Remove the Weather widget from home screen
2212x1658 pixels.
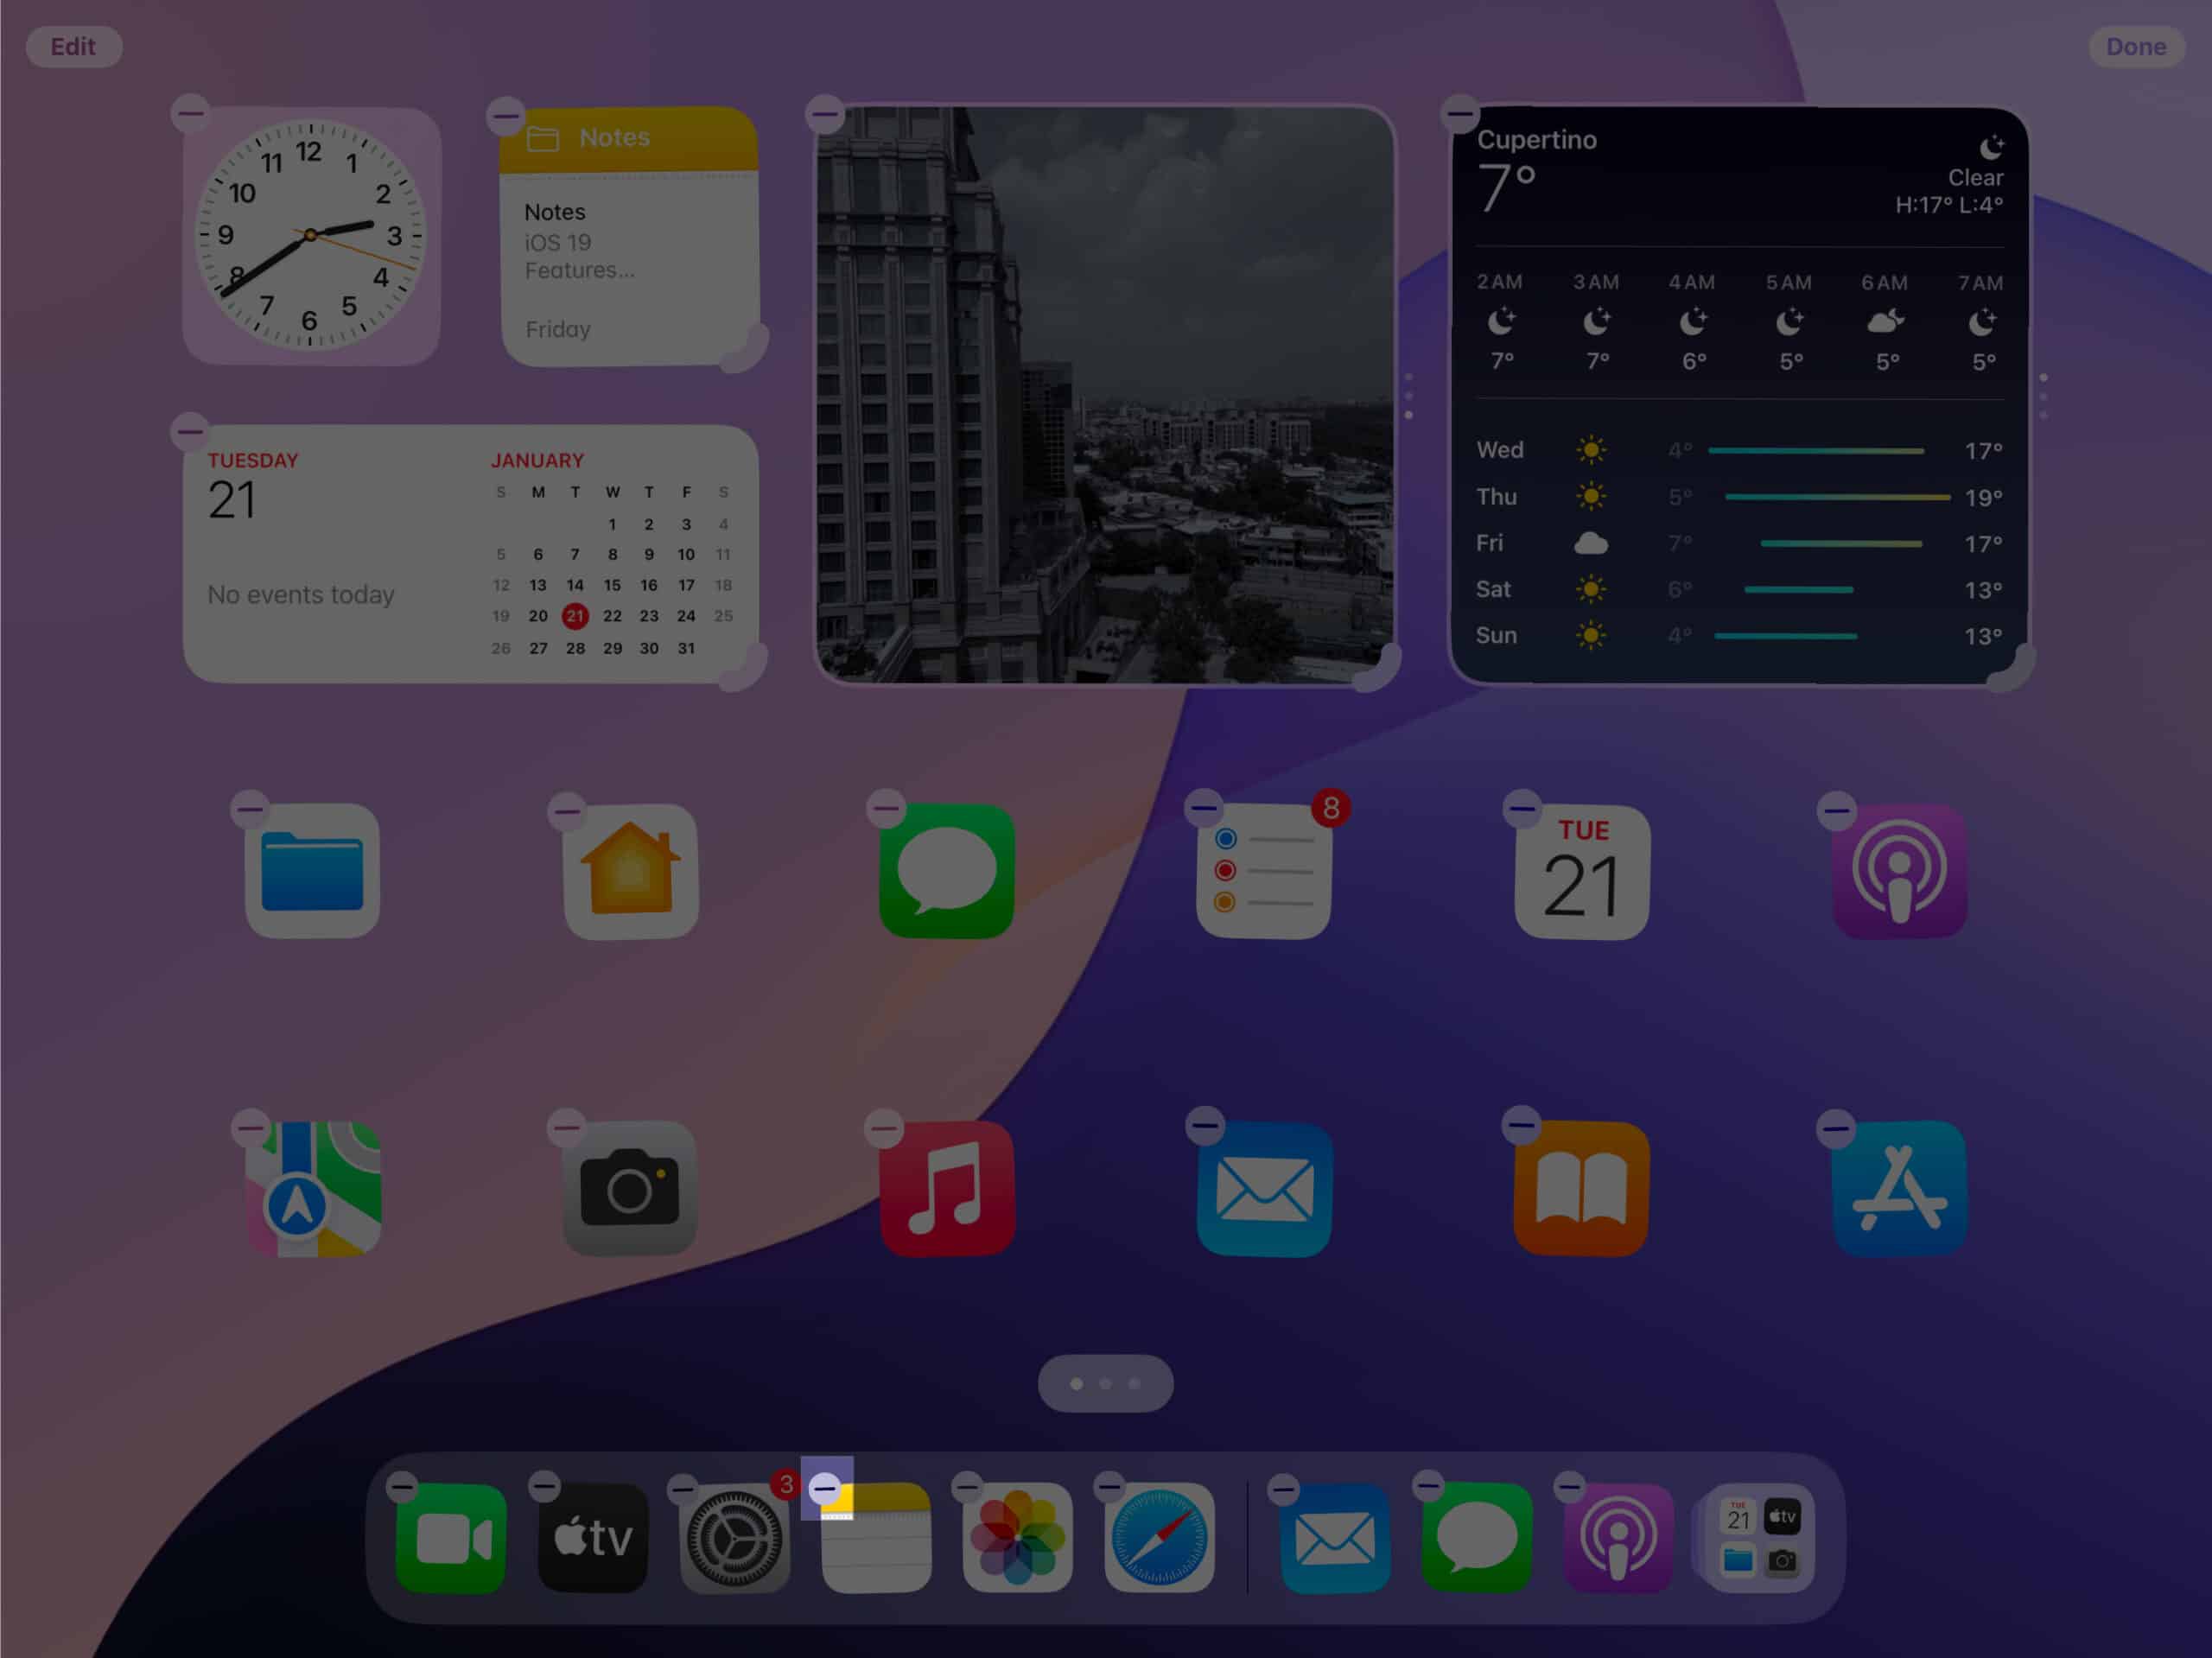pyautogui.click(x=1459, y=113)
